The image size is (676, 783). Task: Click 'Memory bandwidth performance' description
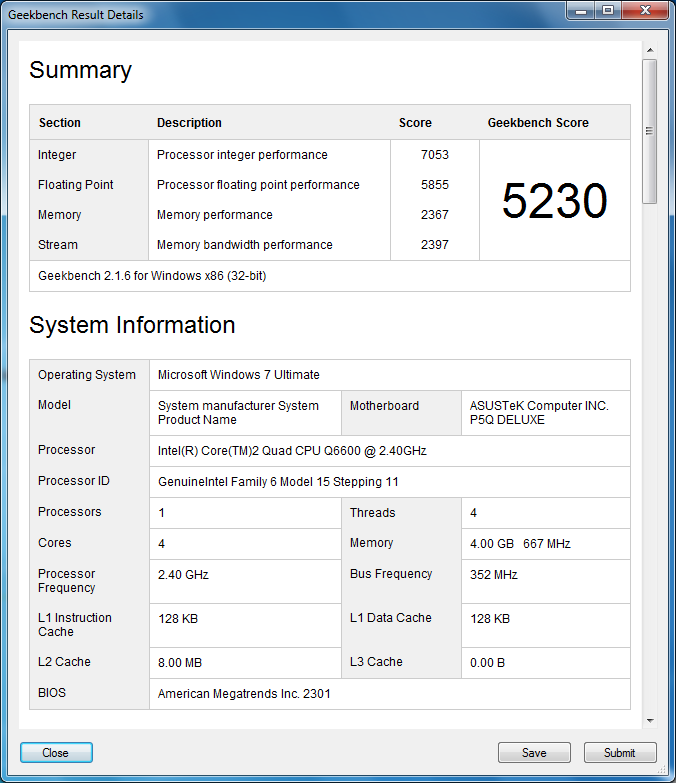coord(245,245)
